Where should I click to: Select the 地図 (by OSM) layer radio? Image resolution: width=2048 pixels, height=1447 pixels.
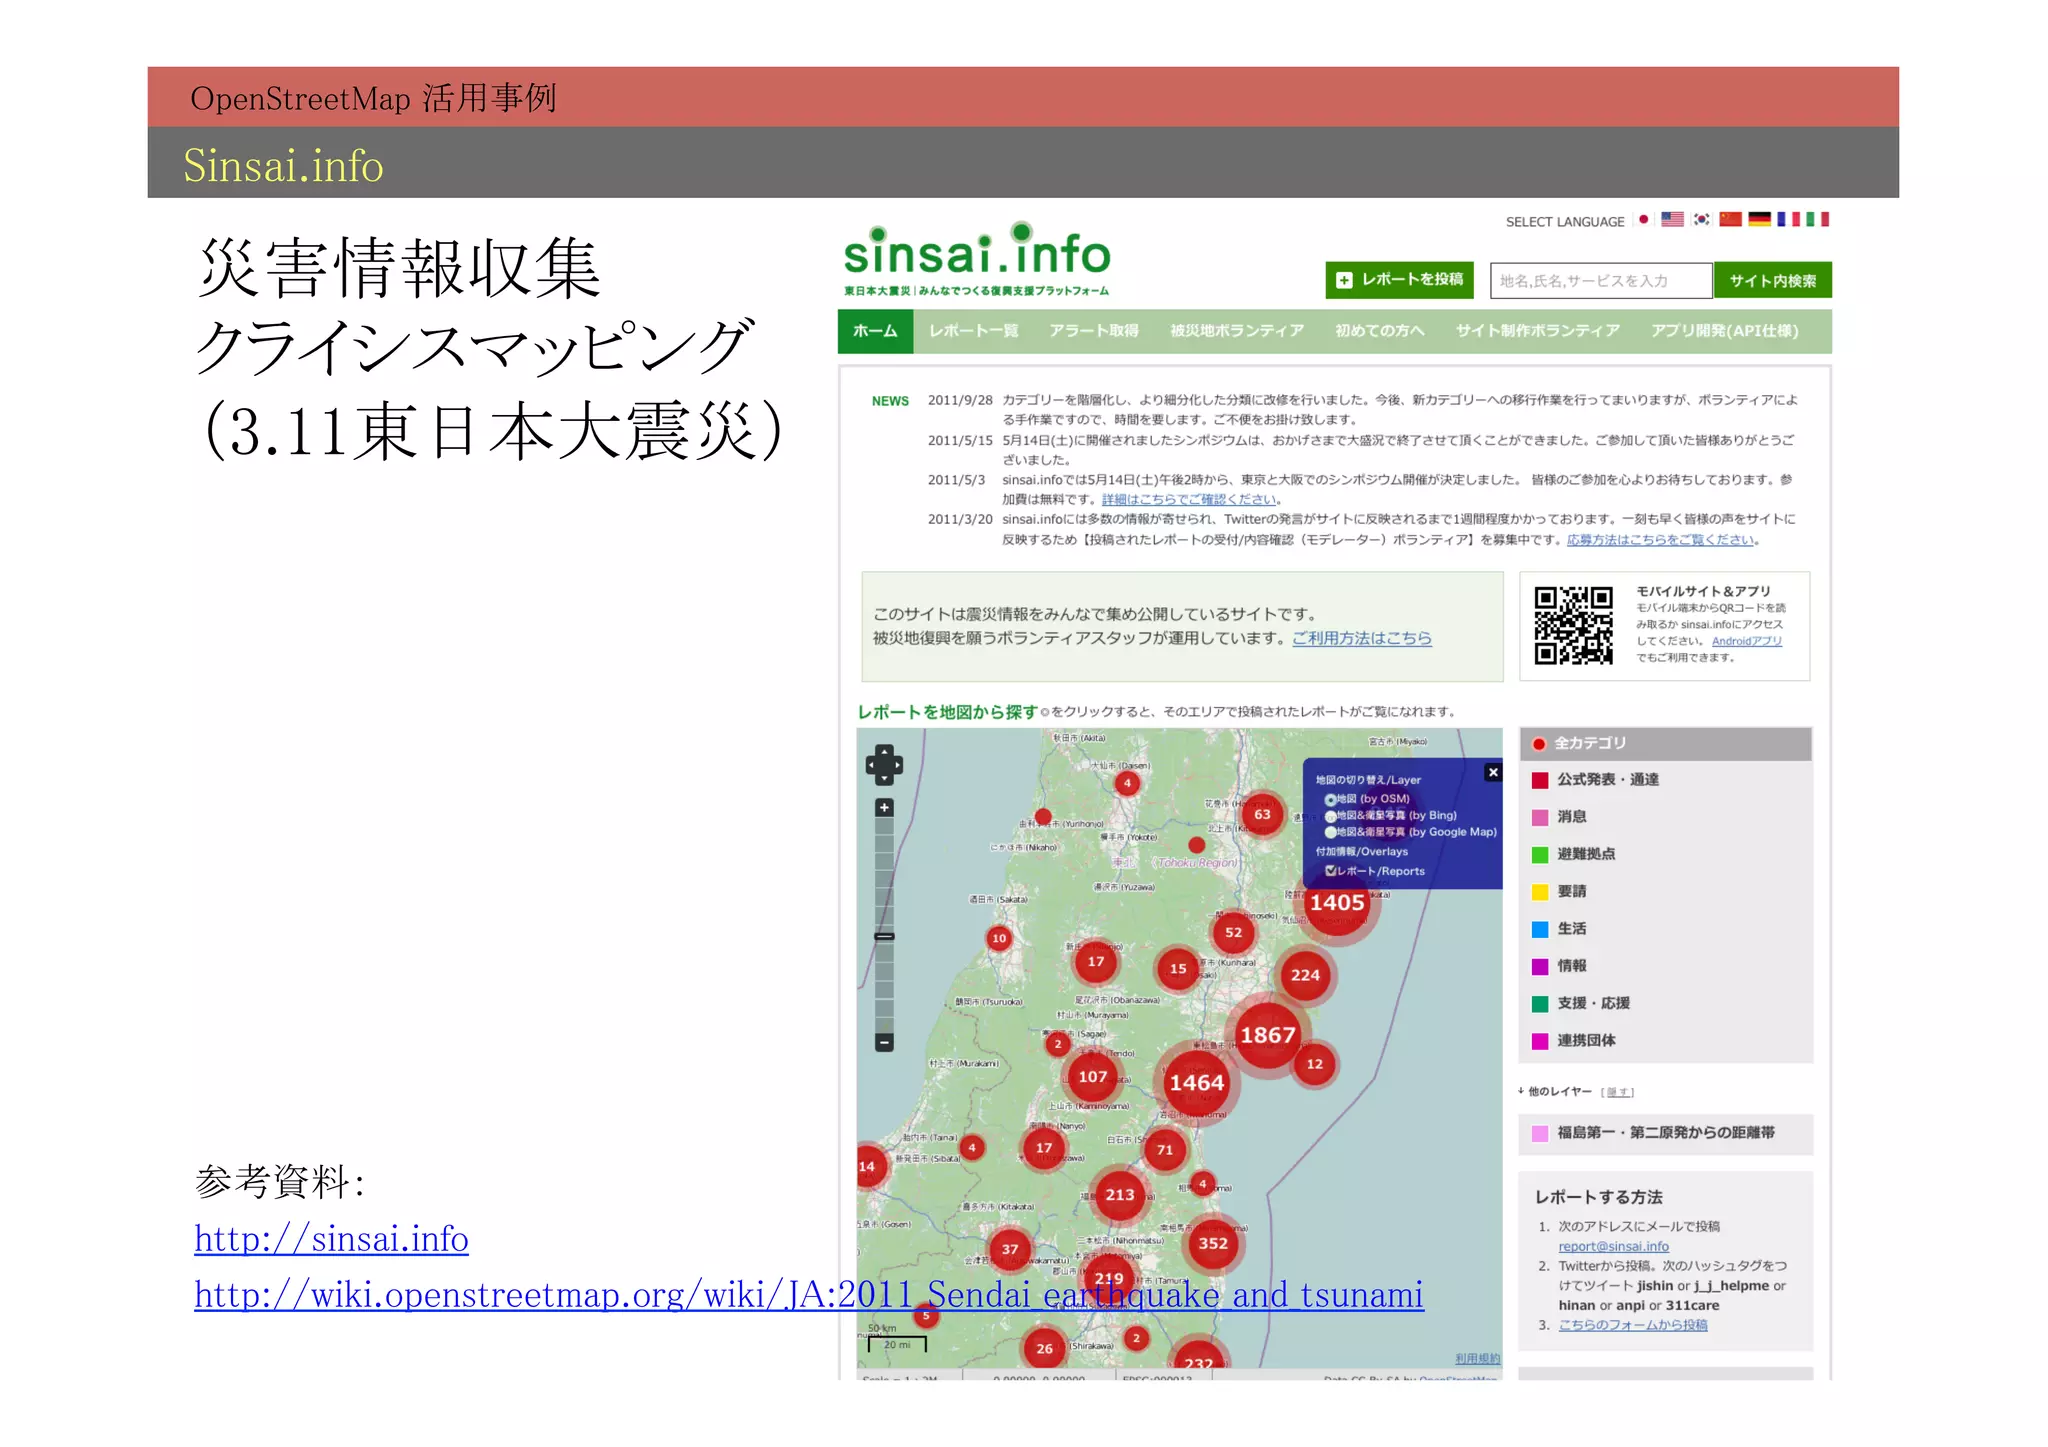click(x=1331, y=799)
